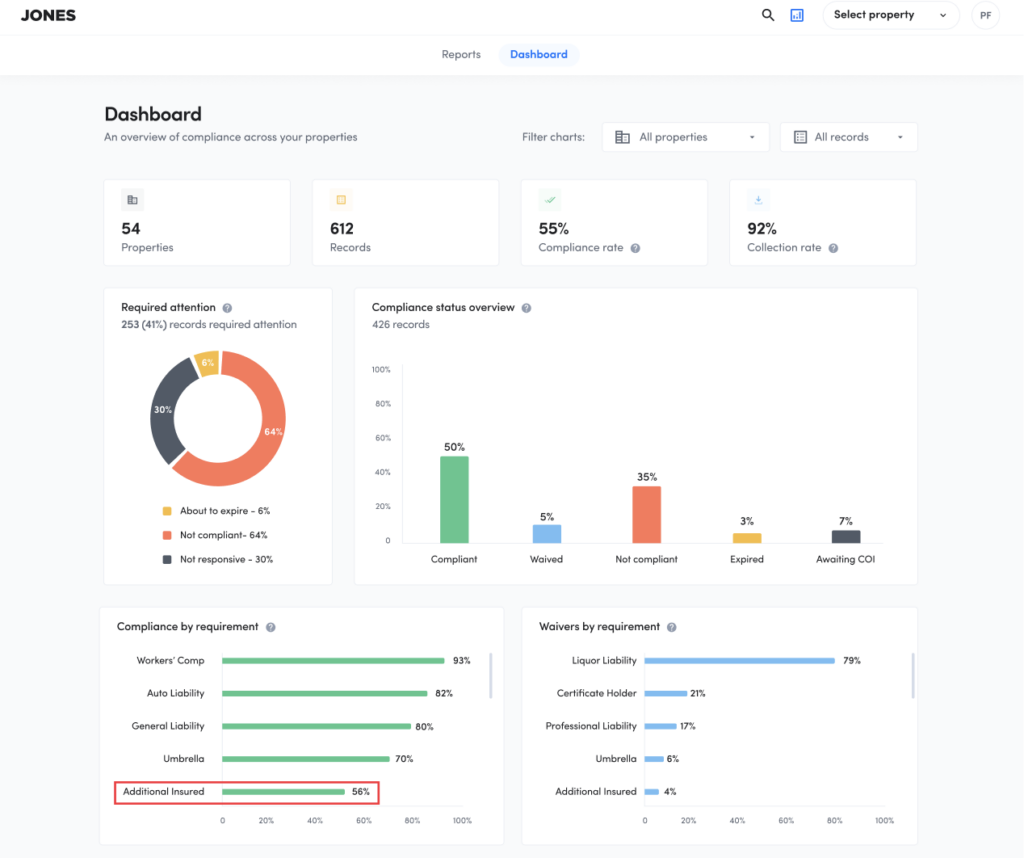This screenshot has height=858, width=1024.
Task: Click the dark Awaiting COI bar
Action: click(846, 537)
